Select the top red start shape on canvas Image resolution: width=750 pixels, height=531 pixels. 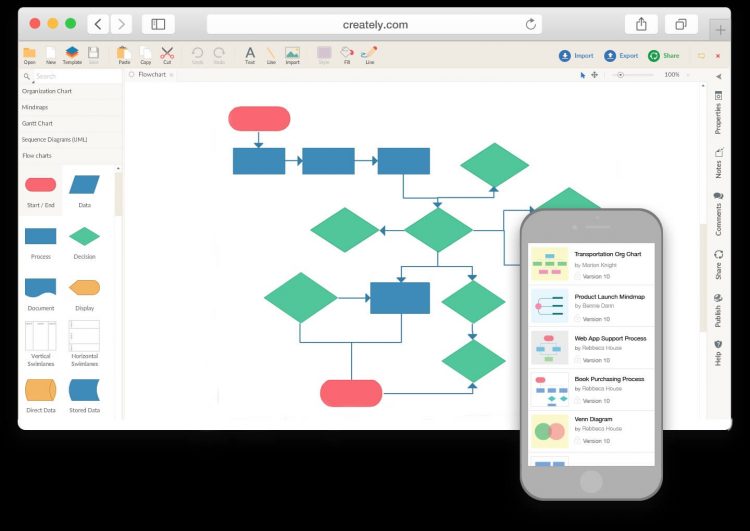[x=259, y=119]
